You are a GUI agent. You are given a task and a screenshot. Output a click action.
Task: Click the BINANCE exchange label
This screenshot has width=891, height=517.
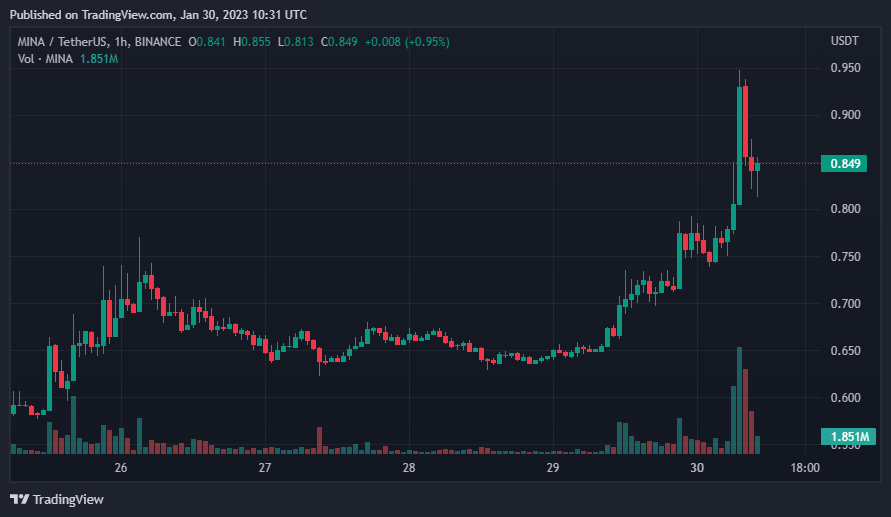click(157, 42)
